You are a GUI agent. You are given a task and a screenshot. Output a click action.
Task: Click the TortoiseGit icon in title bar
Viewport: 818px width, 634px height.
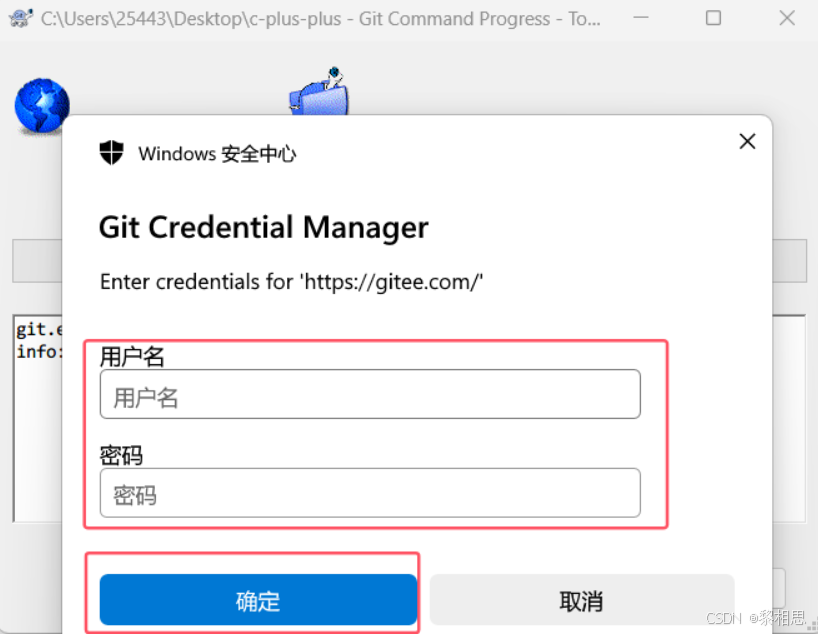(x=20, y=18)
